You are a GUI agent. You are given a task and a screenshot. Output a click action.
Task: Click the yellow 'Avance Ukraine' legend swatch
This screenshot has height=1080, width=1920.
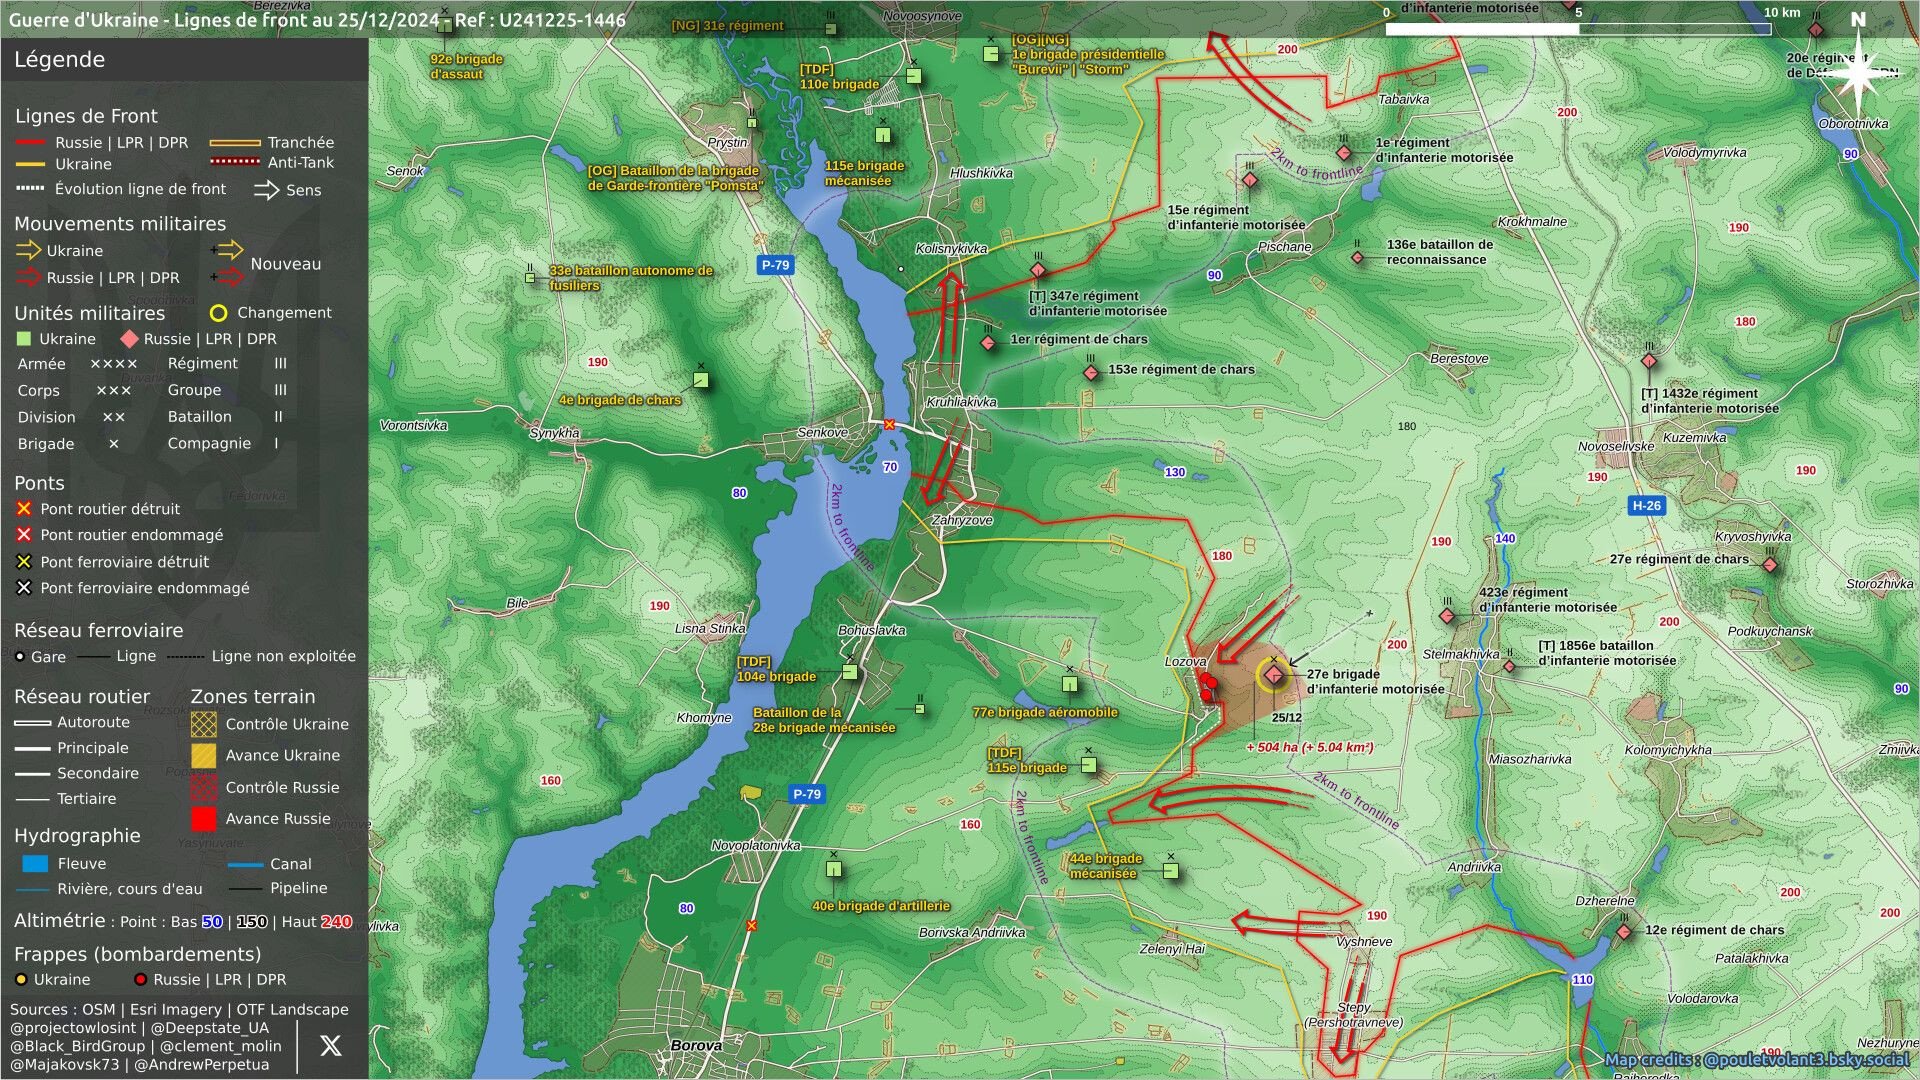coord(203,756)
